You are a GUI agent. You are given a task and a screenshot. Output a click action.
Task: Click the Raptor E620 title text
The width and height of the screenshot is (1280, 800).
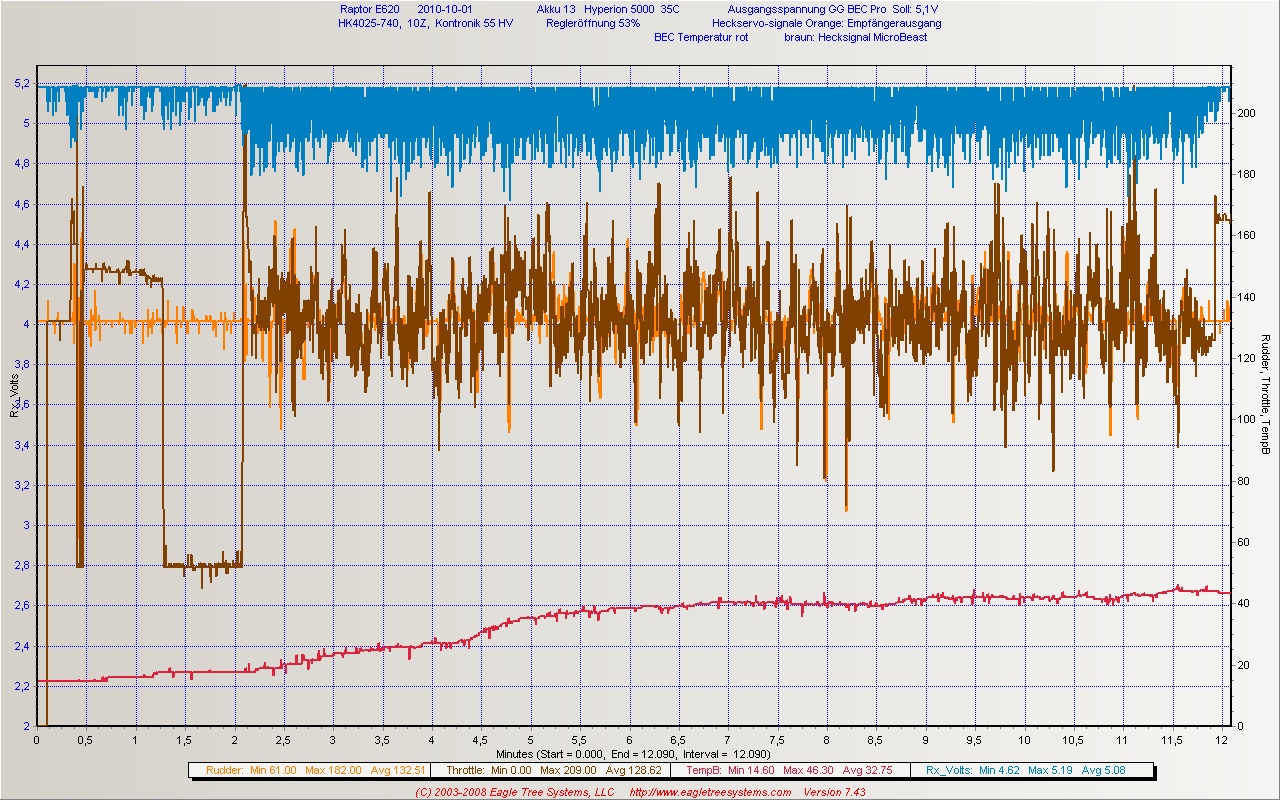click(x=369, y=9)
